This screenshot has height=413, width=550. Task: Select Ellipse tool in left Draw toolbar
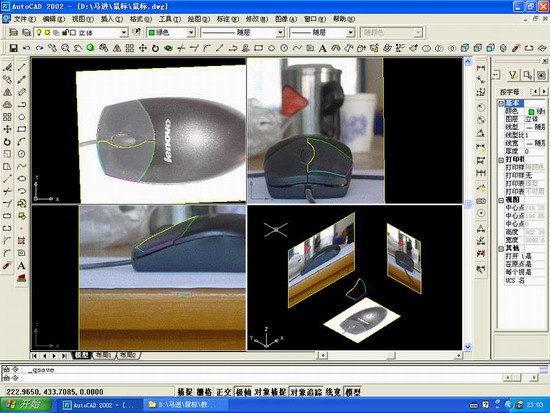pyautogui.click(x=21, y=179)
